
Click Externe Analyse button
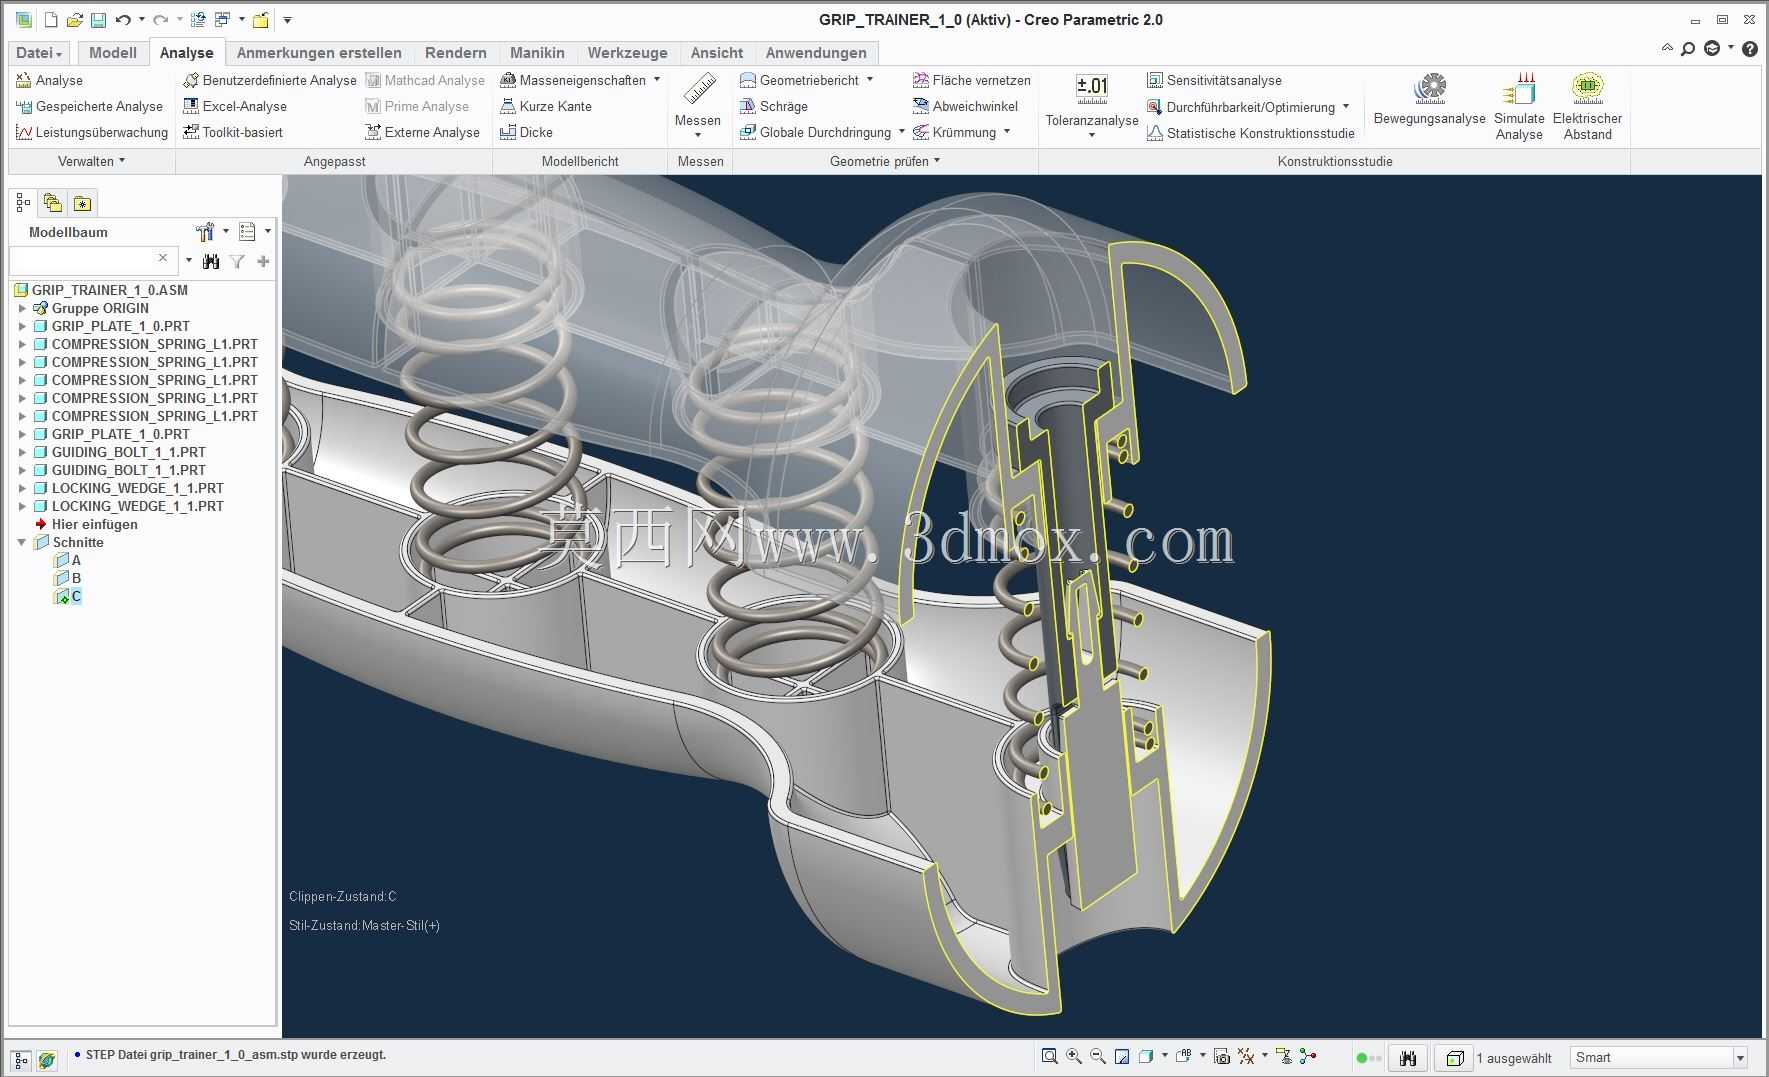click(x=423, y=132)
